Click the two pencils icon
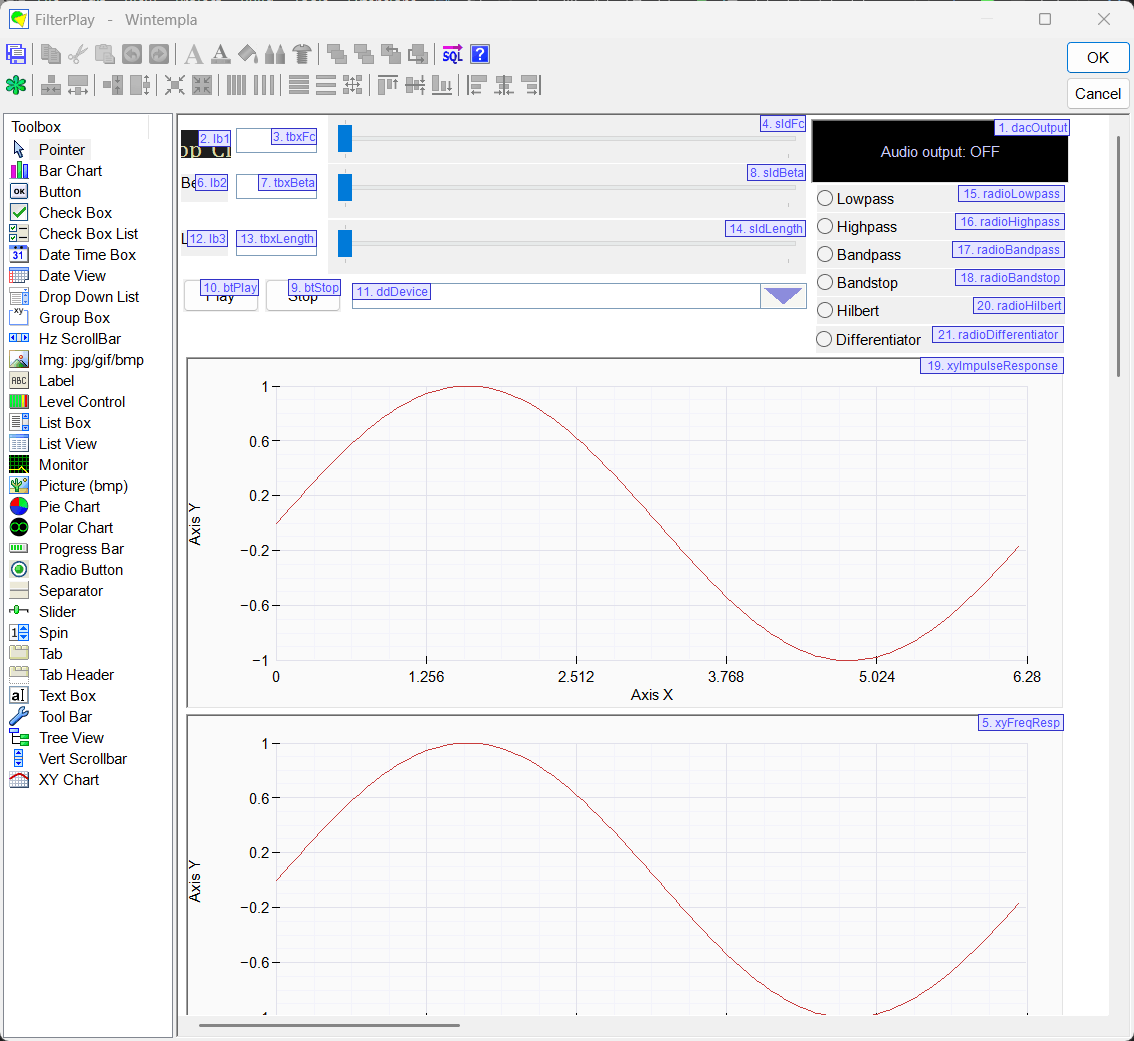This screenshot has height=1041, width=1134. [275, 54]
